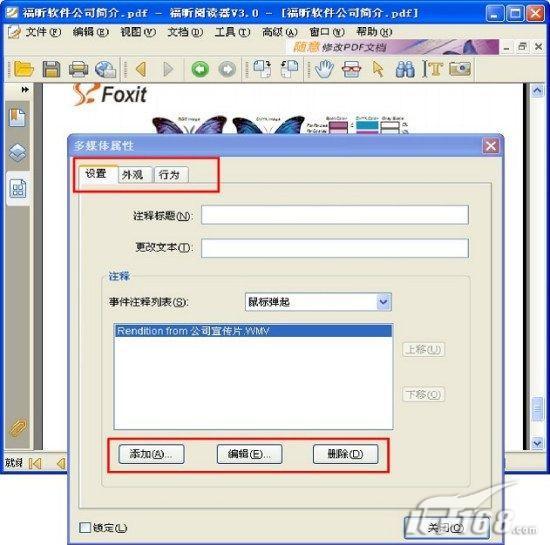Select the snapshot camera tool
Screen dimensions: 550x545
pos(460,69)
